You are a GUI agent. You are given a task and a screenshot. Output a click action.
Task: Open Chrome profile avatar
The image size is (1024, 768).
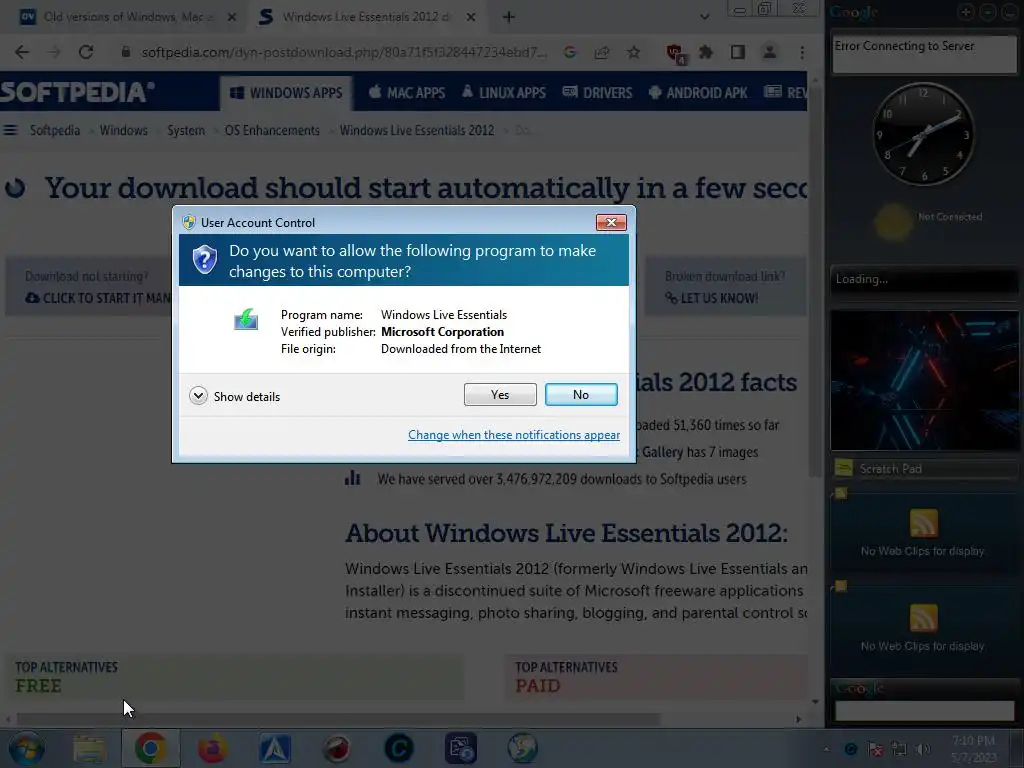click(770, 52)
